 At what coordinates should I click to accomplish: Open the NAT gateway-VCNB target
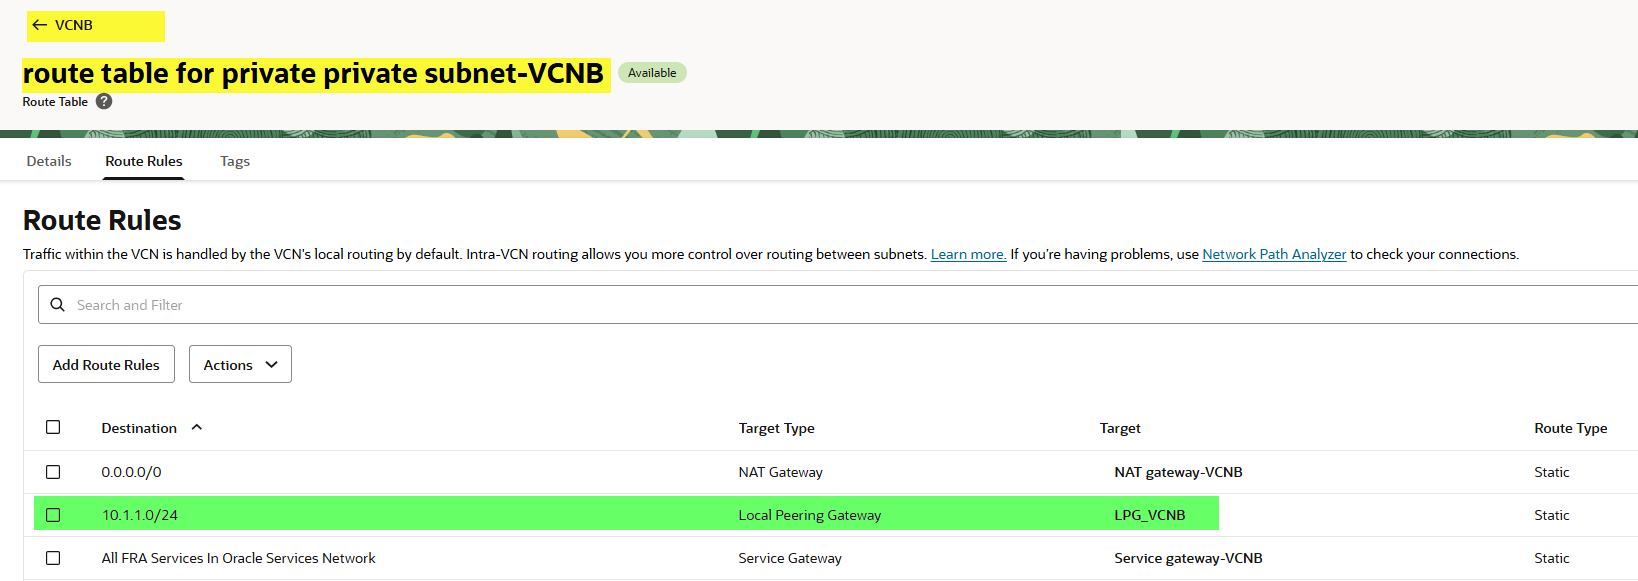[x=1178, y=472]
